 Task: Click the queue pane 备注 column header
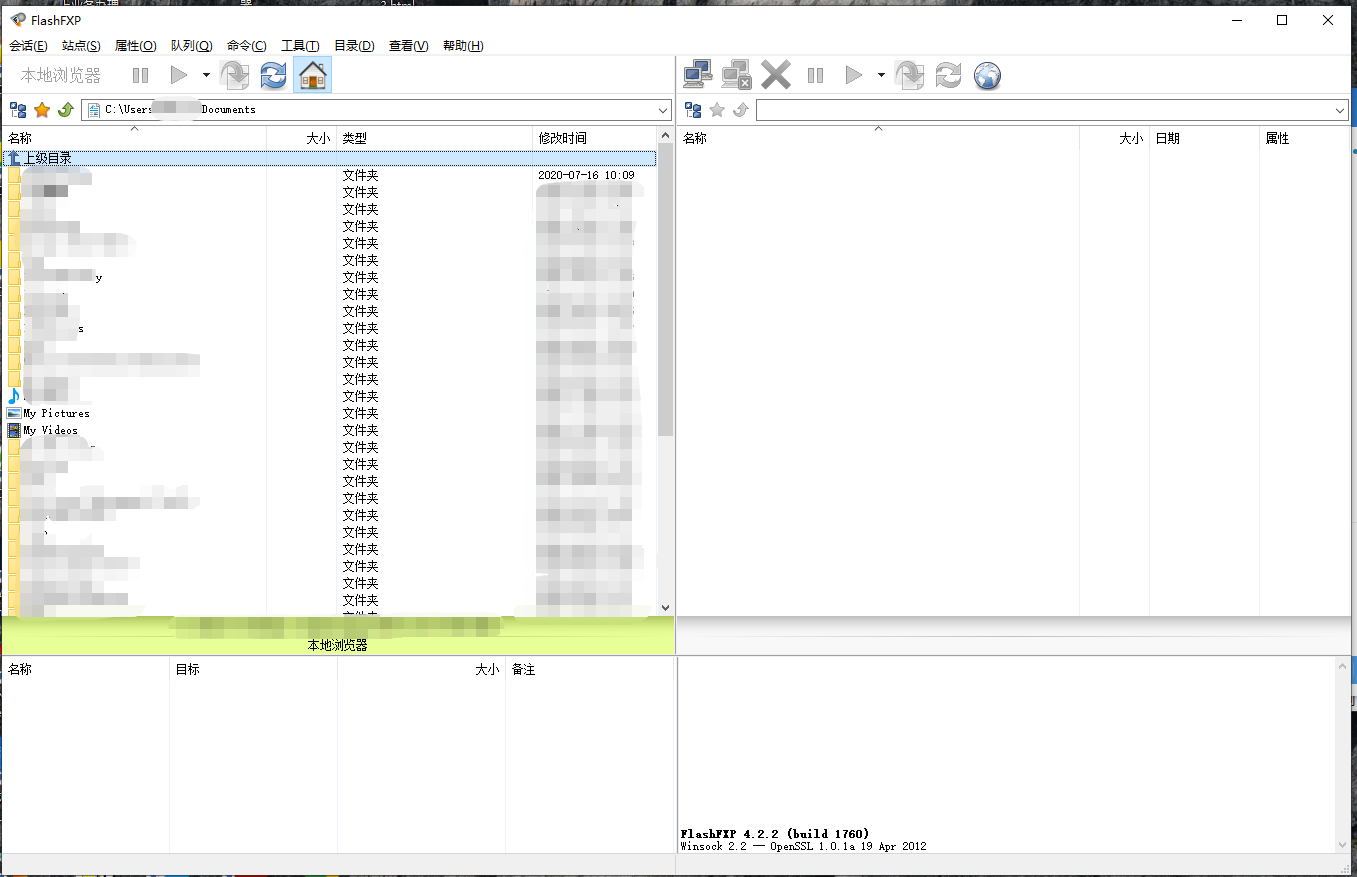point(590,669)
